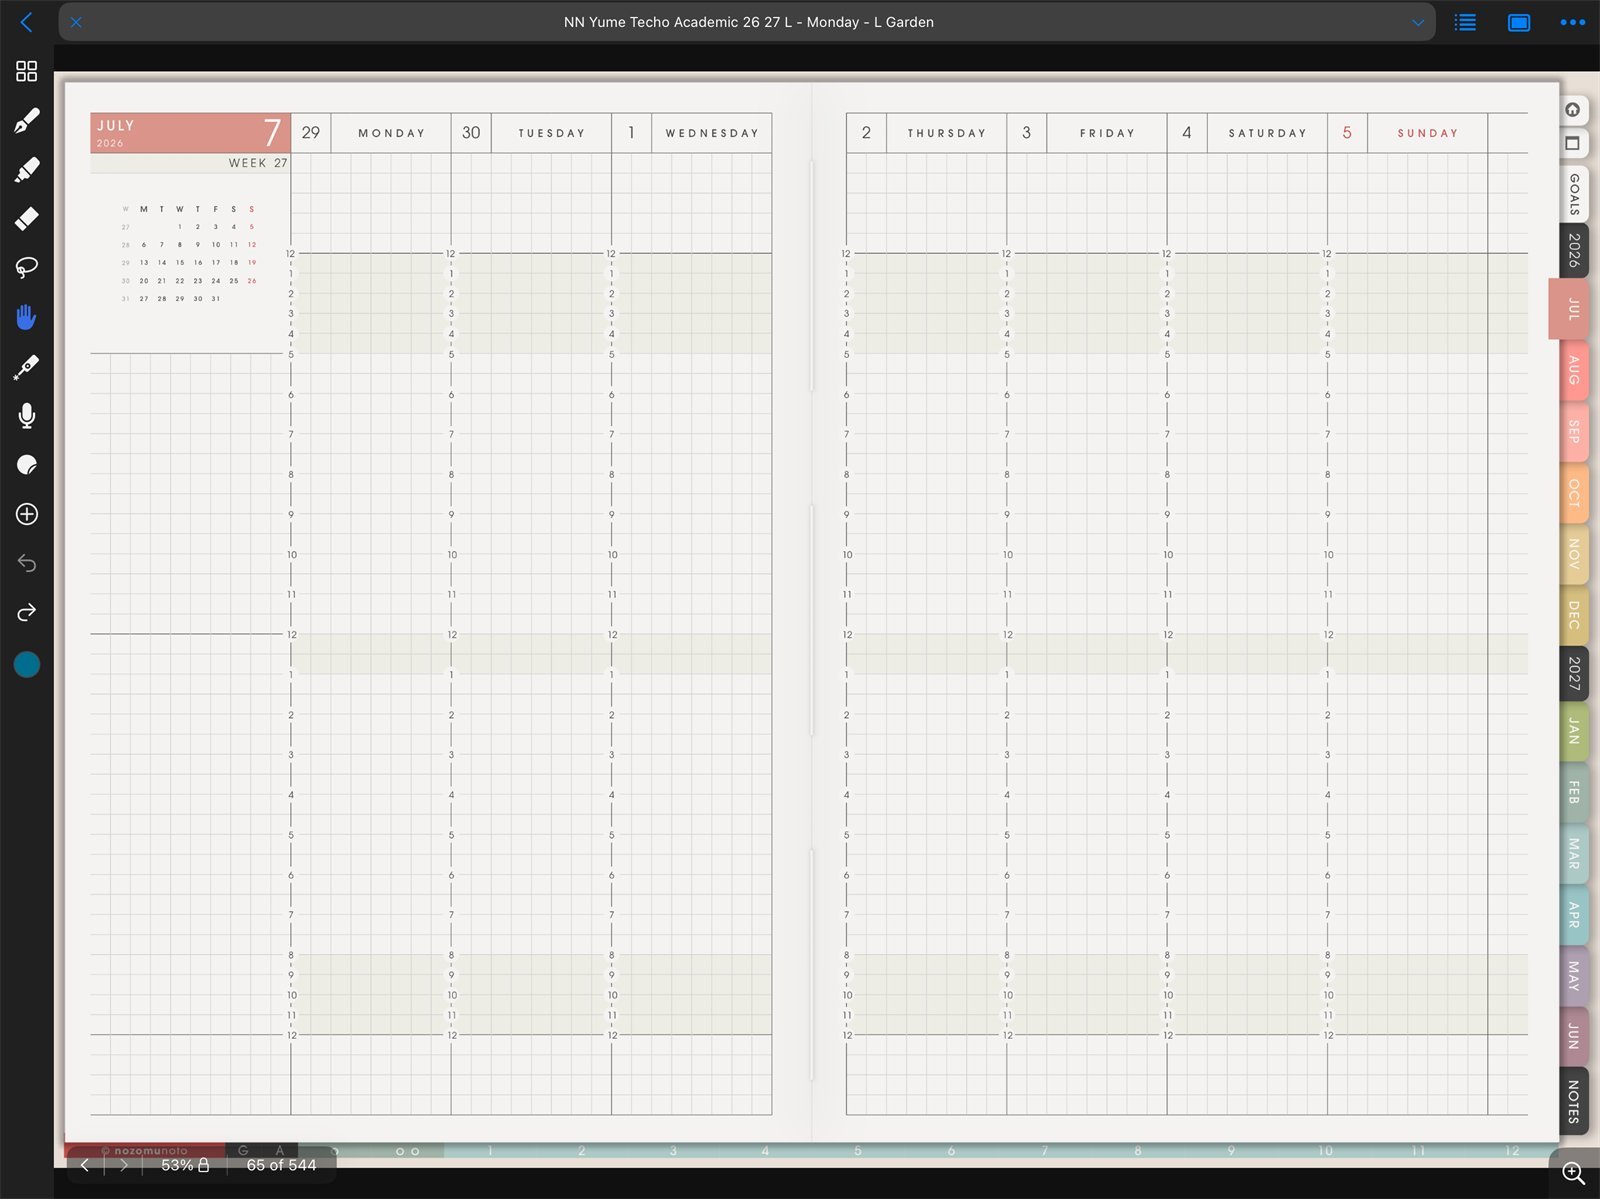This screenshot has width=1600, height=1199.
Task: Redo the last action
Action: coord(27,612)
